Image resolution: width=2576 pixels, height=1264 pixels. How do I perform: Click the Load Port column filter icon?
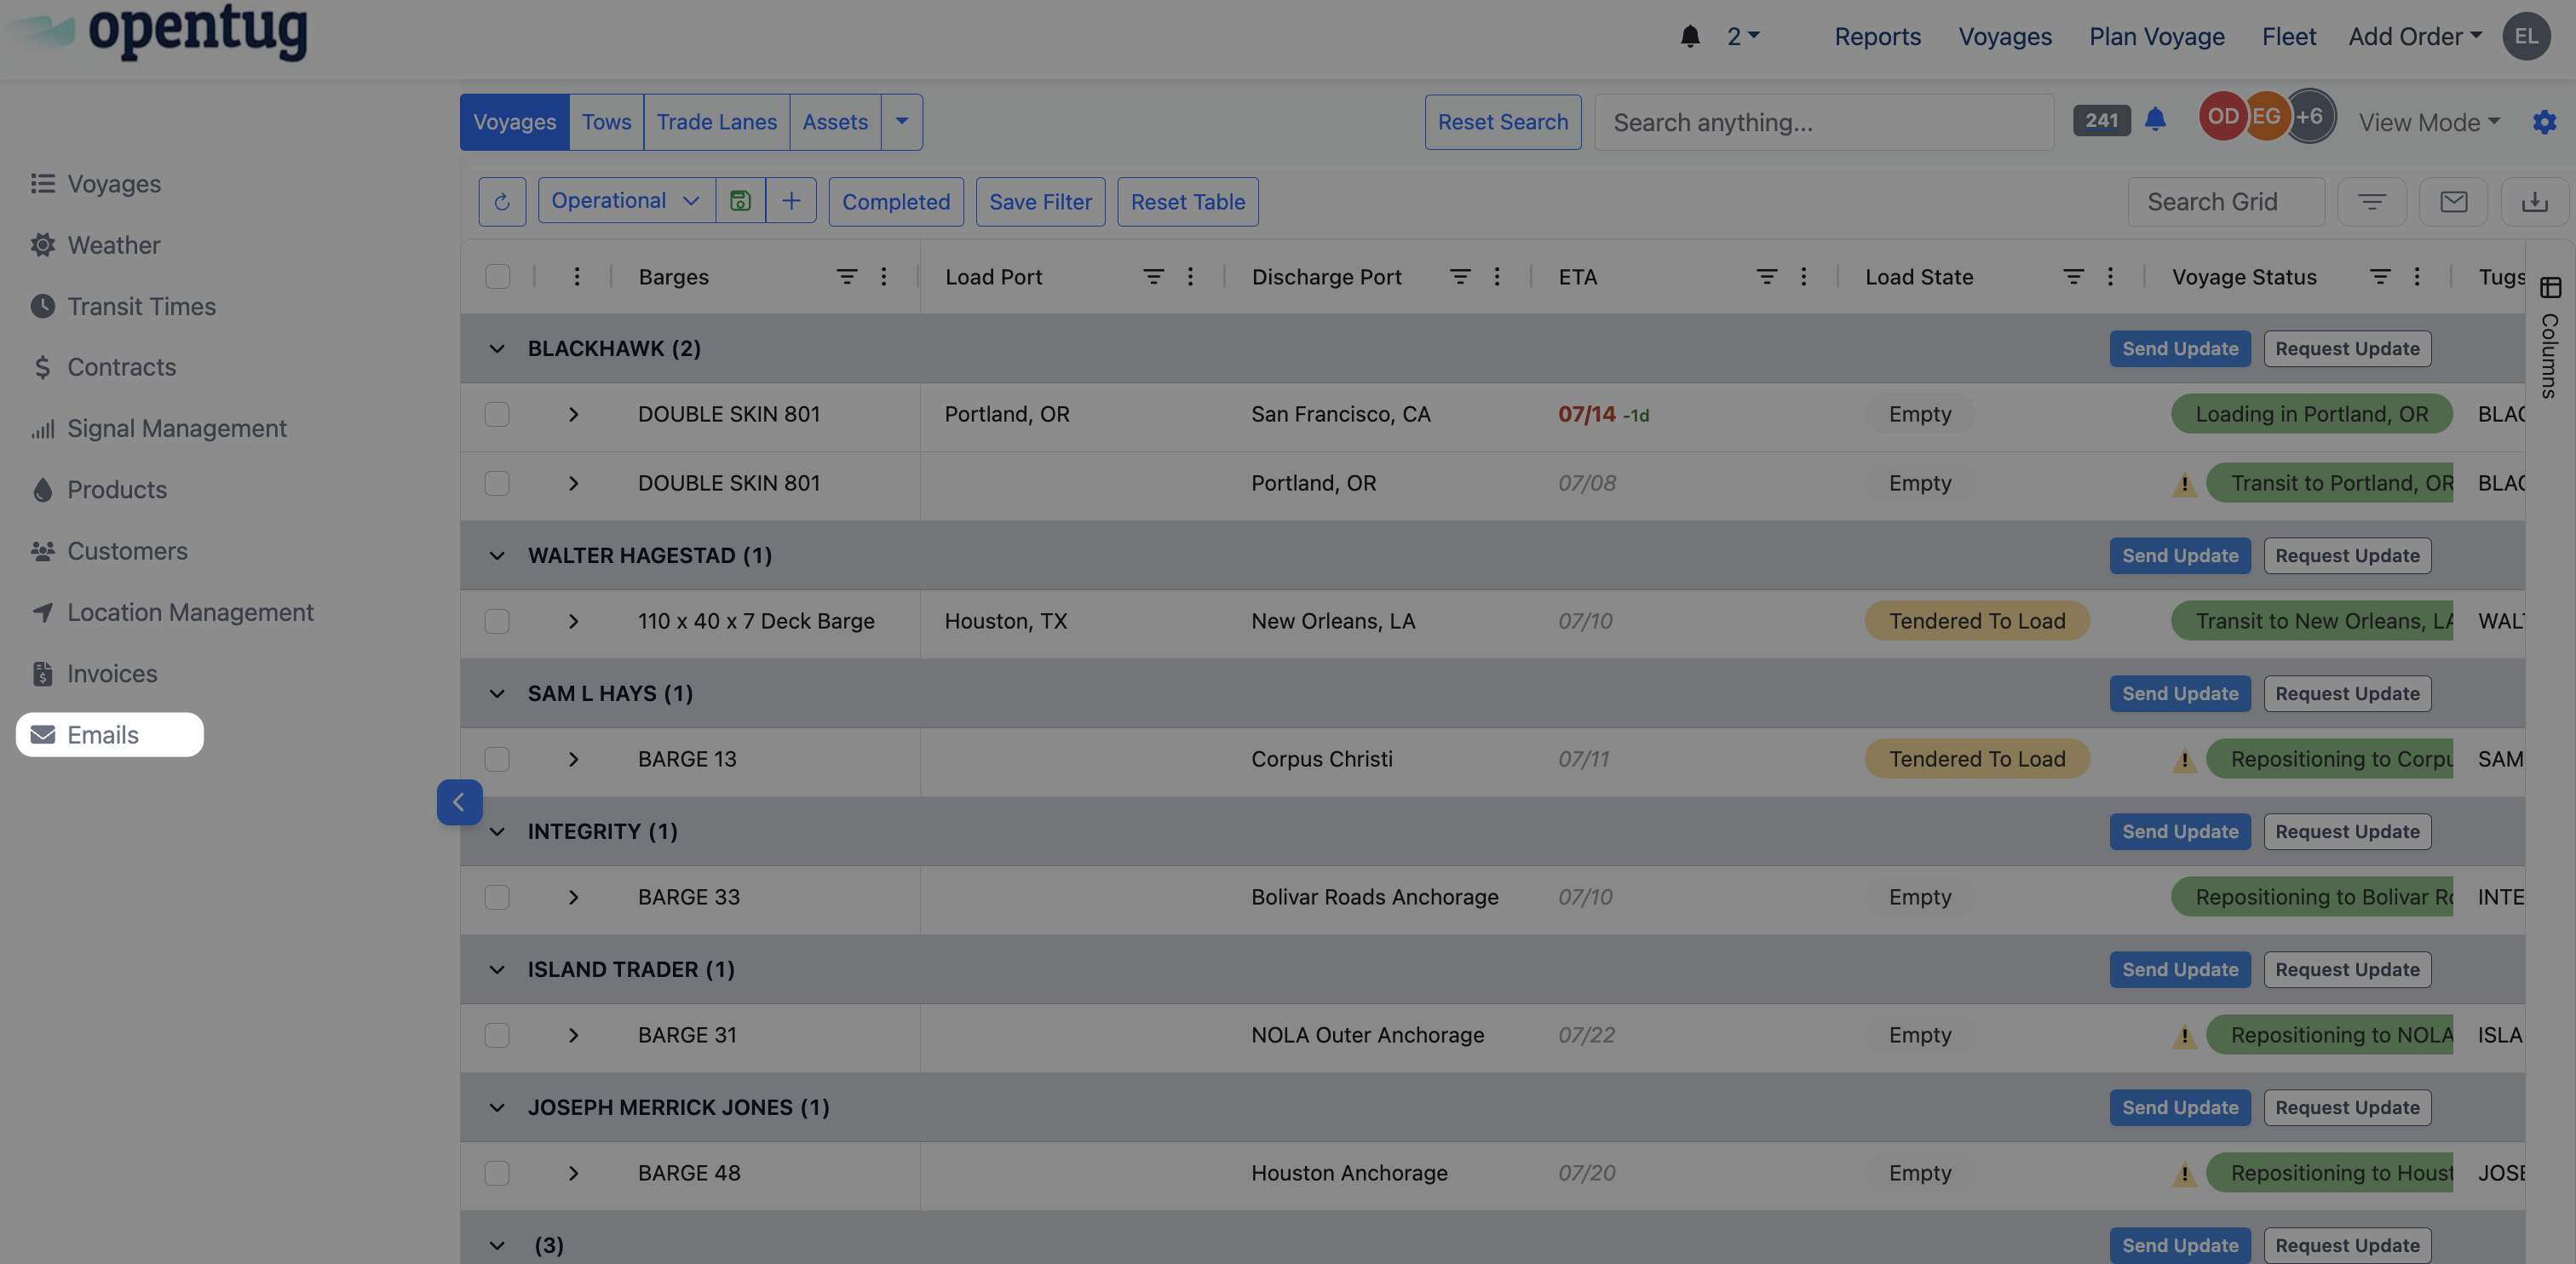[1153, 277]
